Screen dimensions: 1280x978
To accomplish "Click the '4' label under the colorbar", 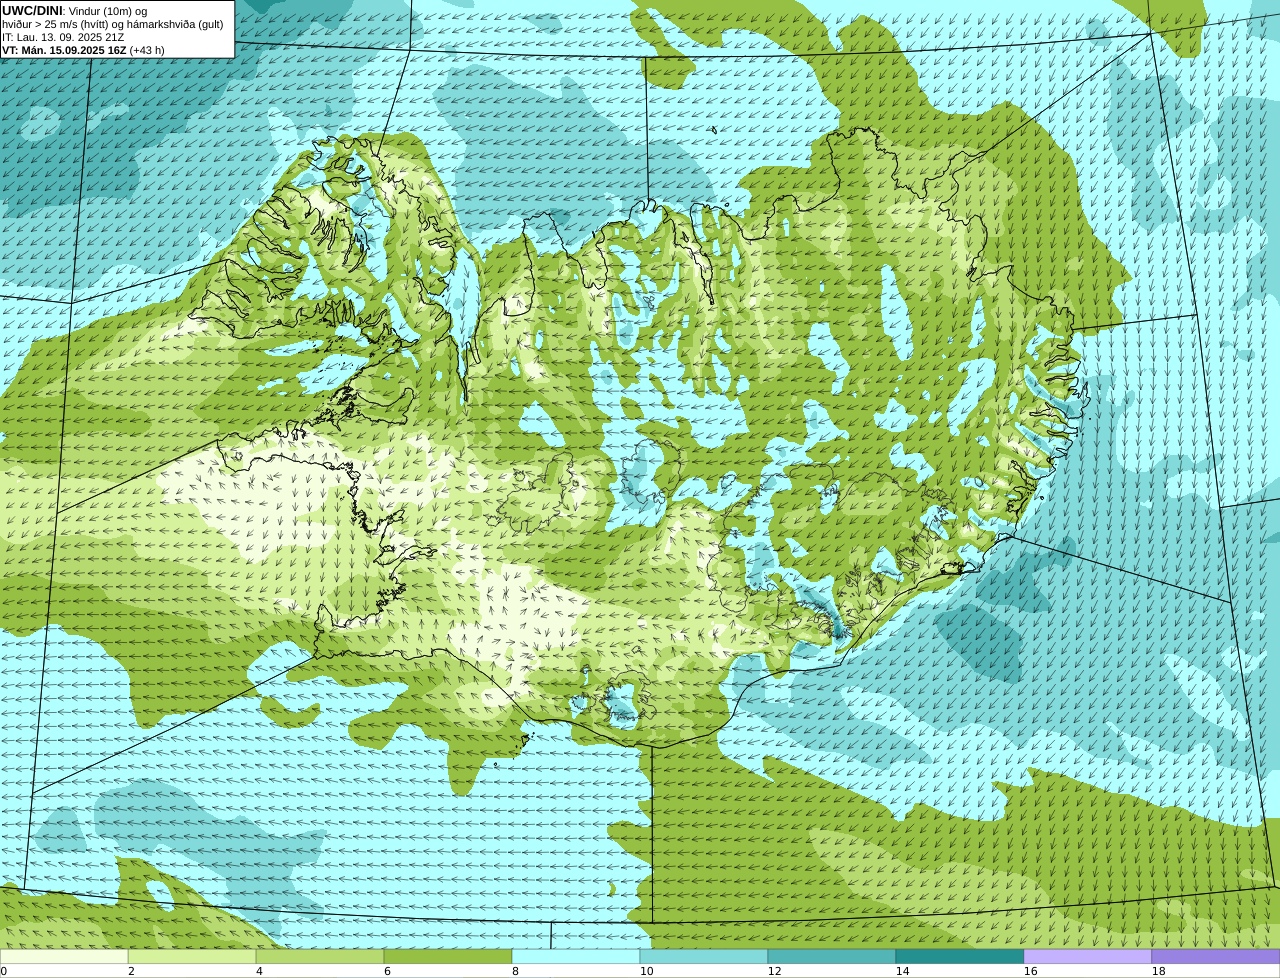I will (259, 971).
